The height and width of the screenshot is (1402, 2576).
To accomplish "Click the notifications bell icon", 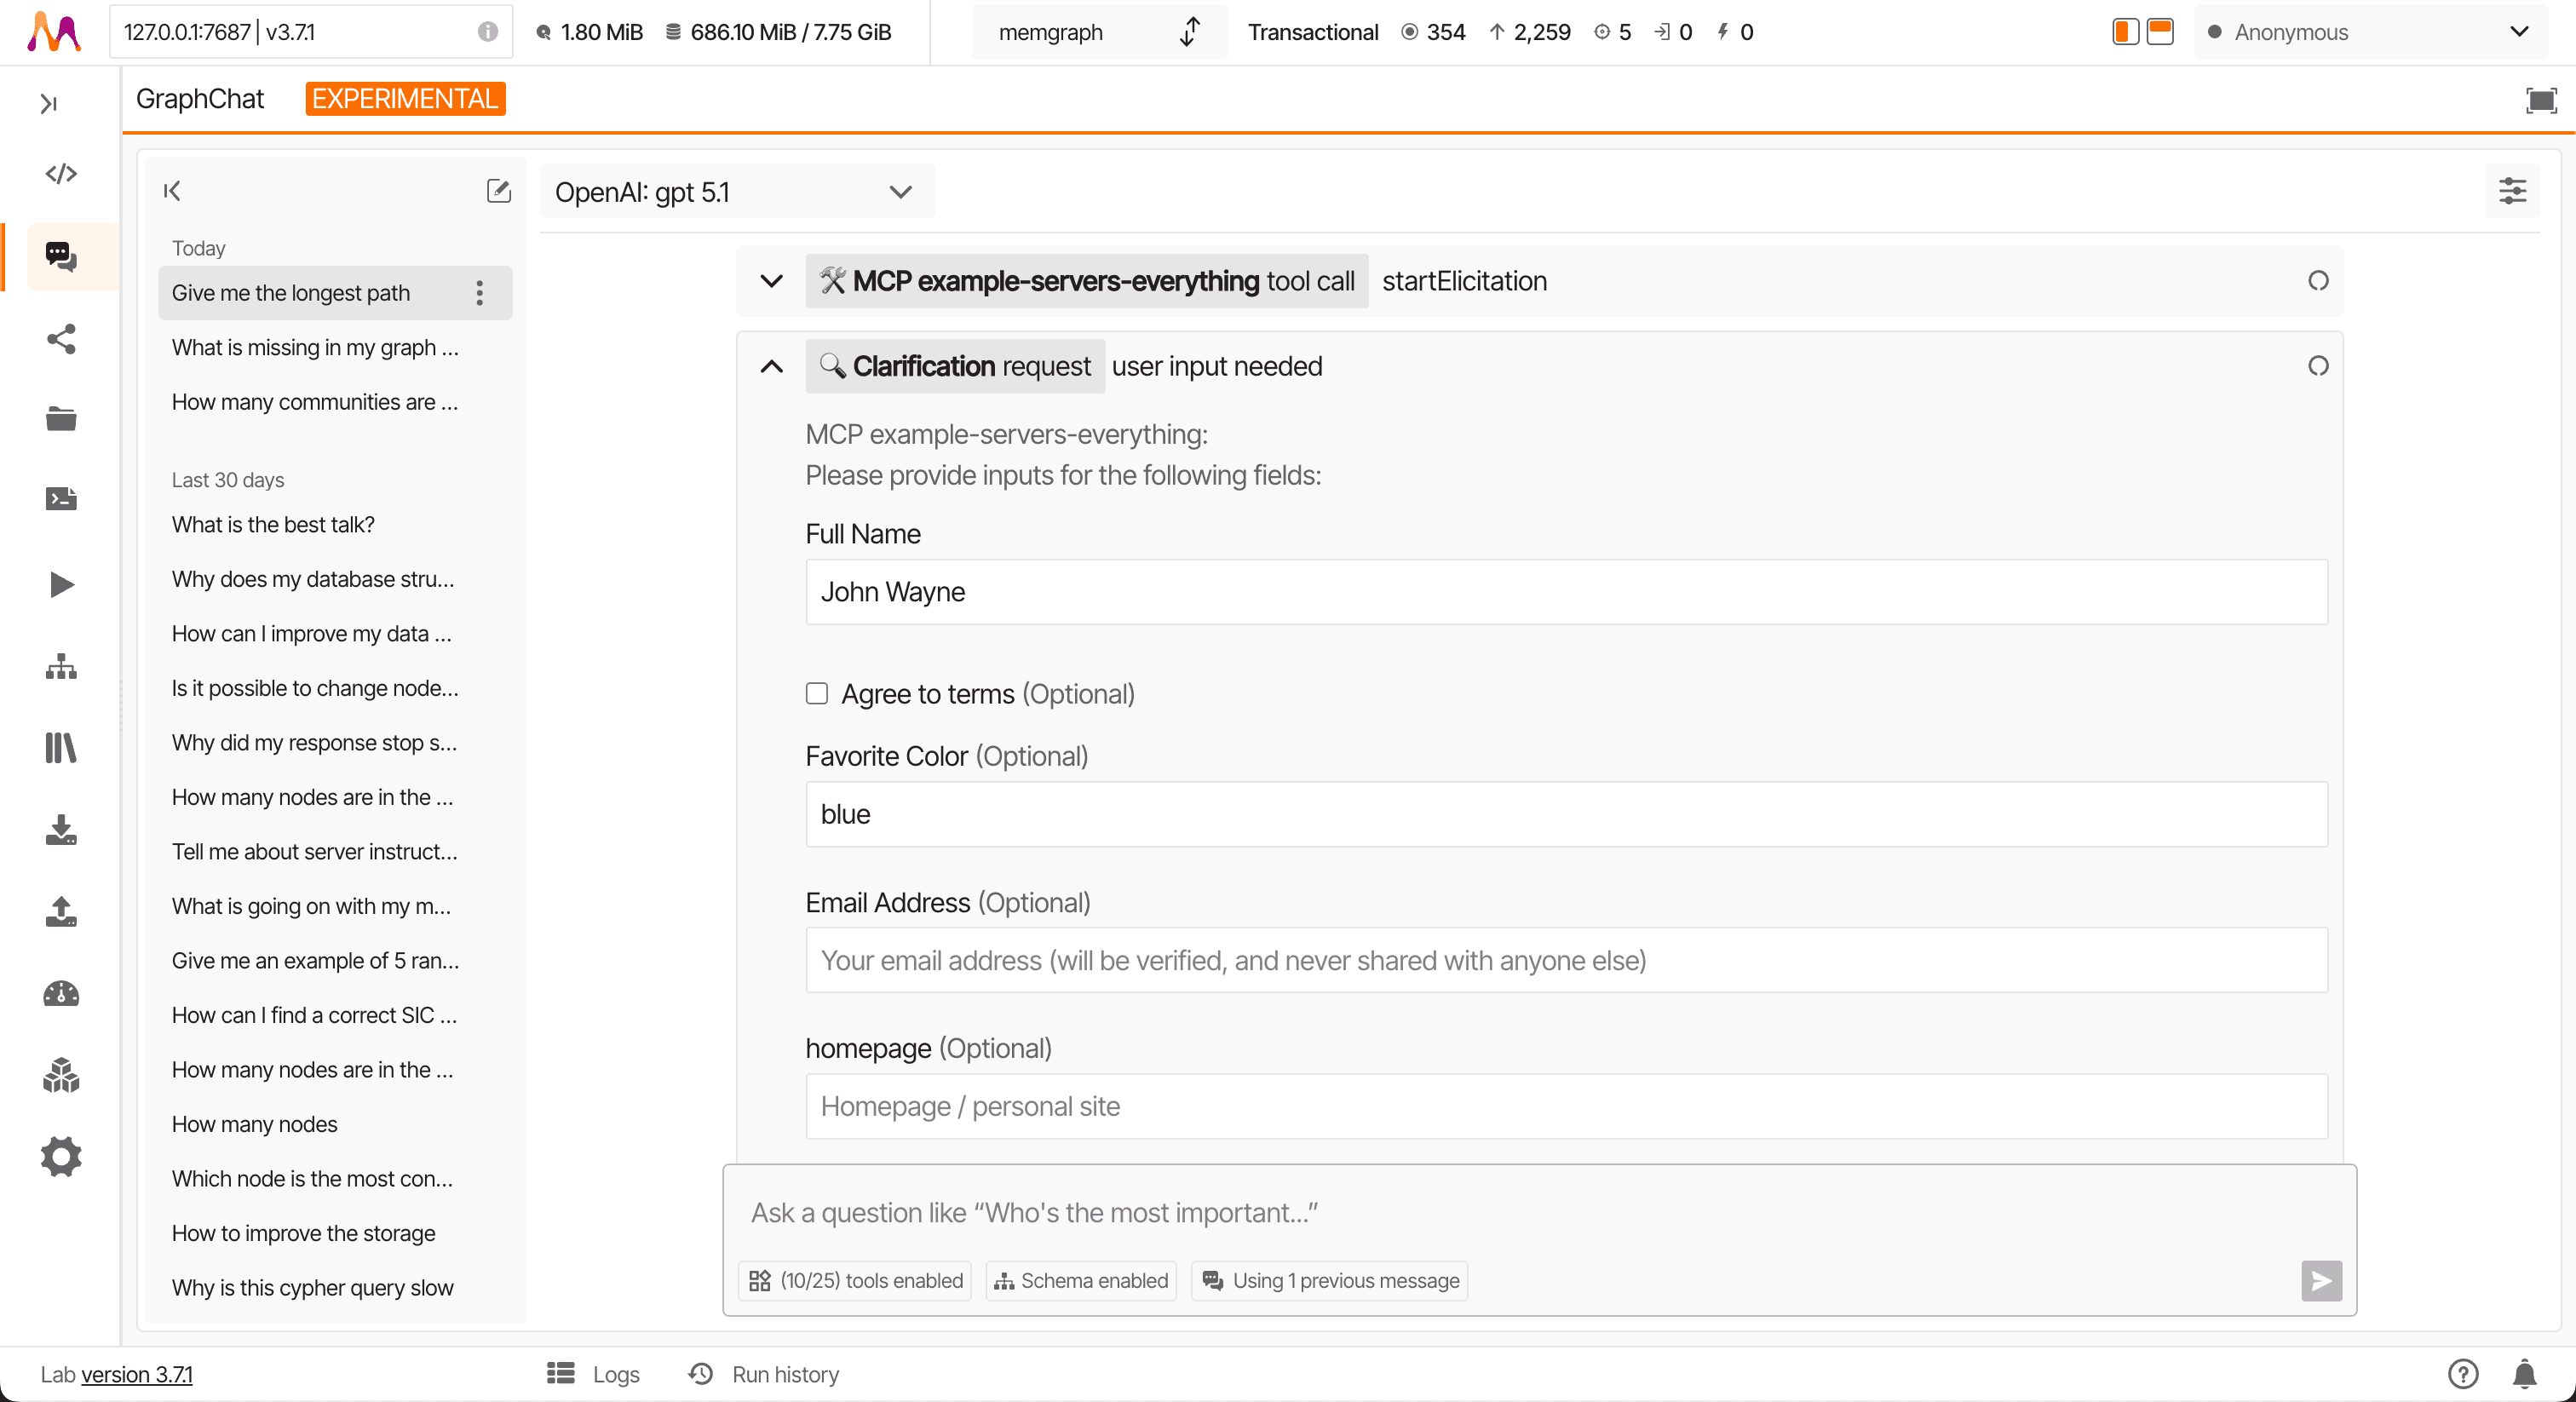I will tap(2524, 1374).
